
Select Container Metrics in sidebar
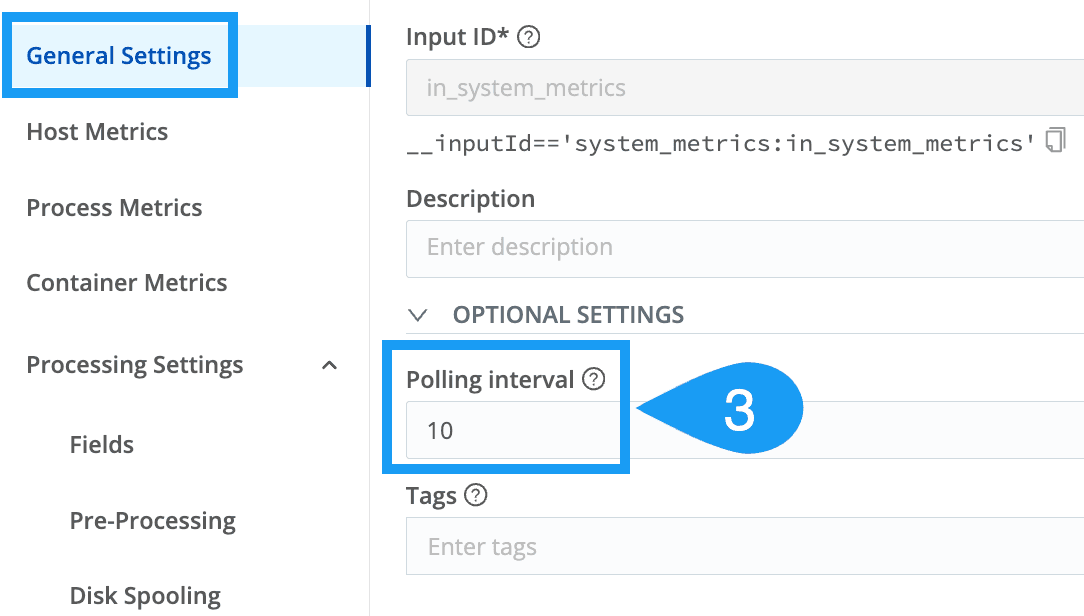tap(127, 283)
